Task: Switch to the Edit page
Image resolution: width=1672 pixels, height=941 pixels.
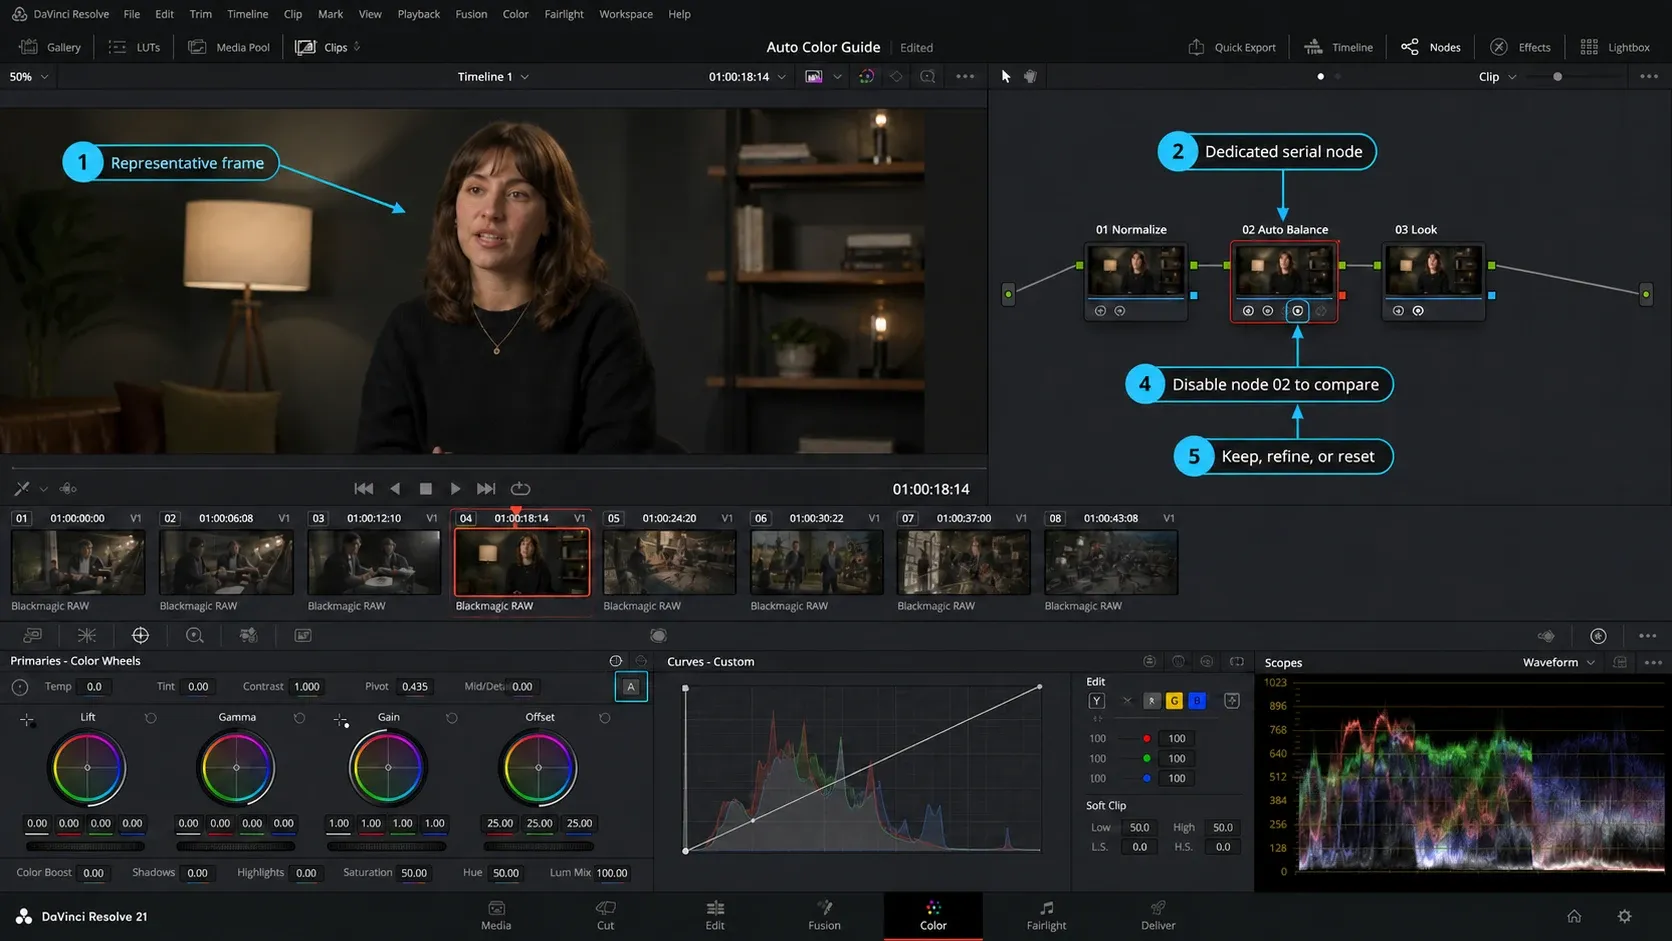Action: point(715,915)
